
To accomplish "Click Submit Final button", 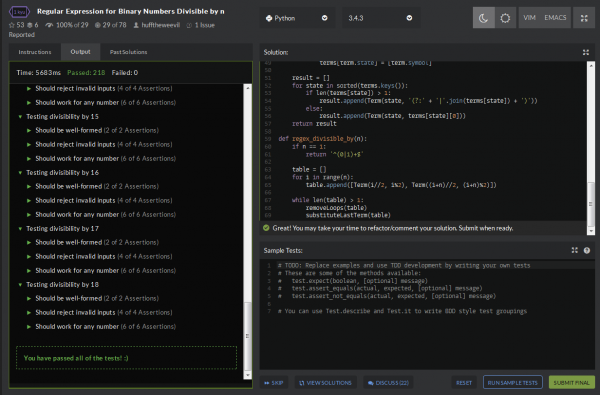I will (571, 382).
